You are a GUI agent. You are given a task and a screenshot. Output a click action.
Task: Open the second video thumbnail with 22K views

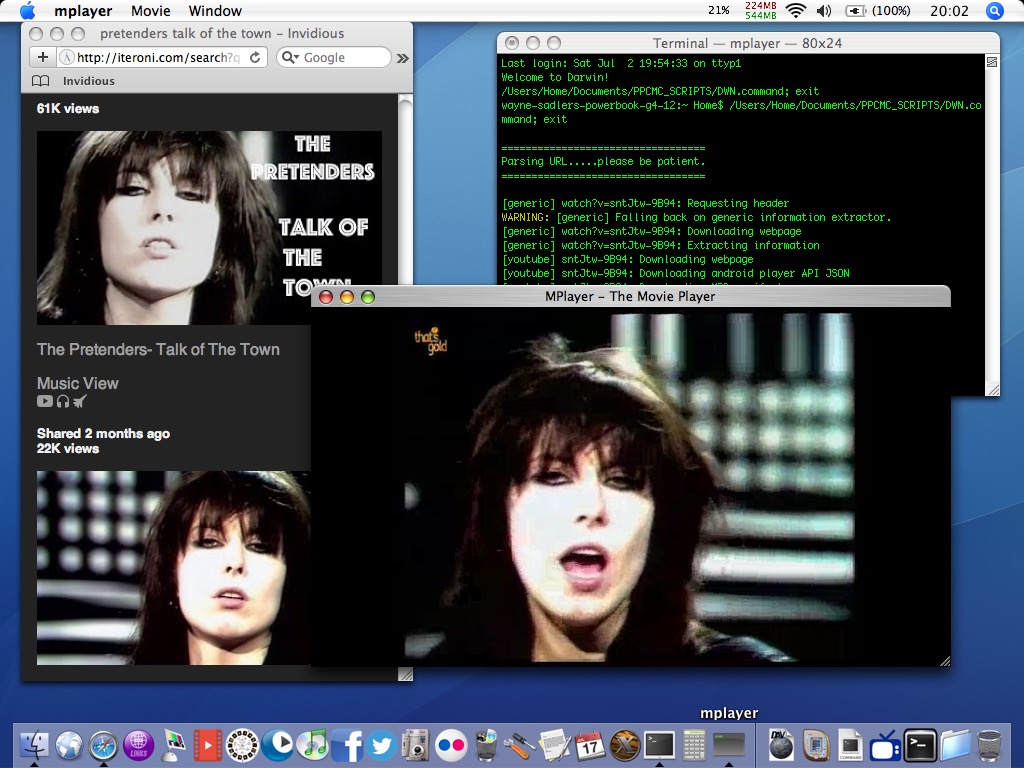[x=173, y=568]
